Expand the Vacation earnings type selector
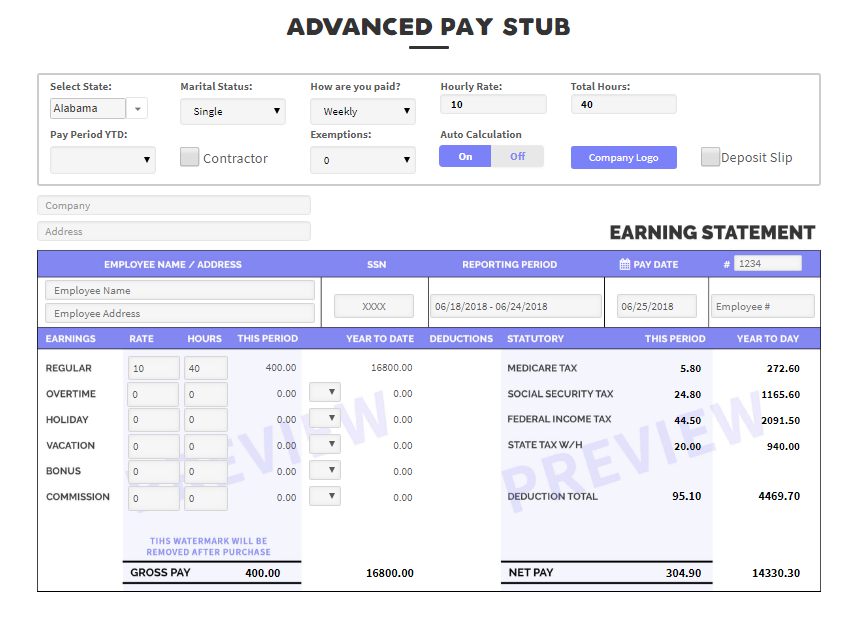This screenshot has width=864, height=624. pyautogui.click(x=324, y=444)
